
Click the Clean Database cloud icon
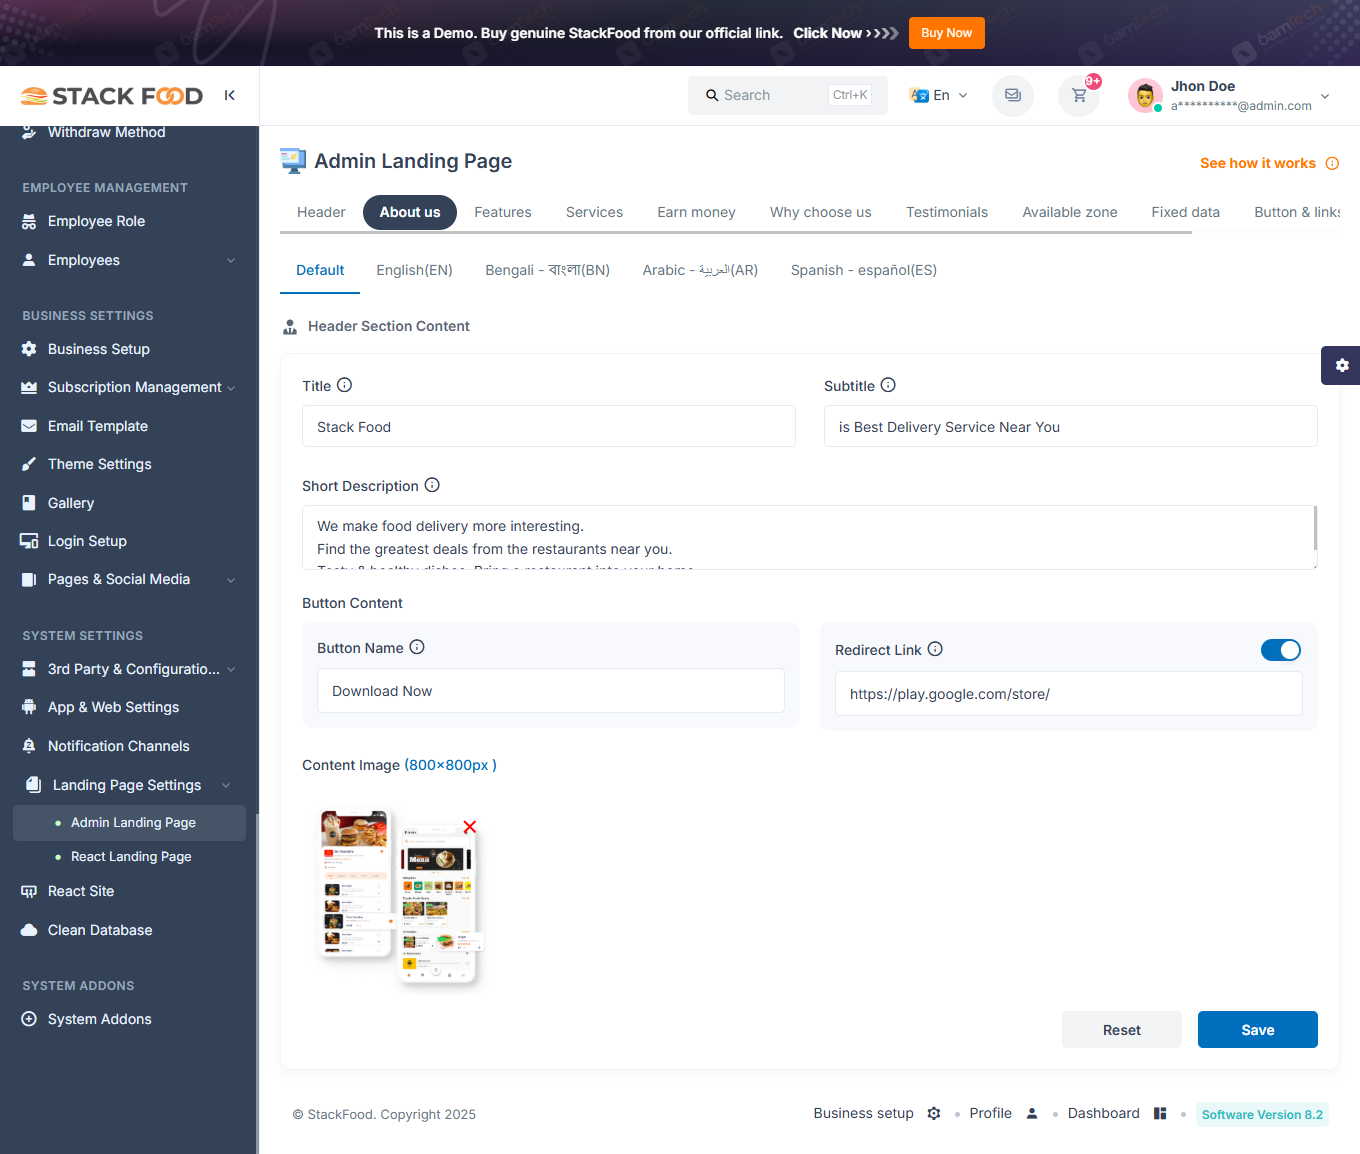(29, 930)
